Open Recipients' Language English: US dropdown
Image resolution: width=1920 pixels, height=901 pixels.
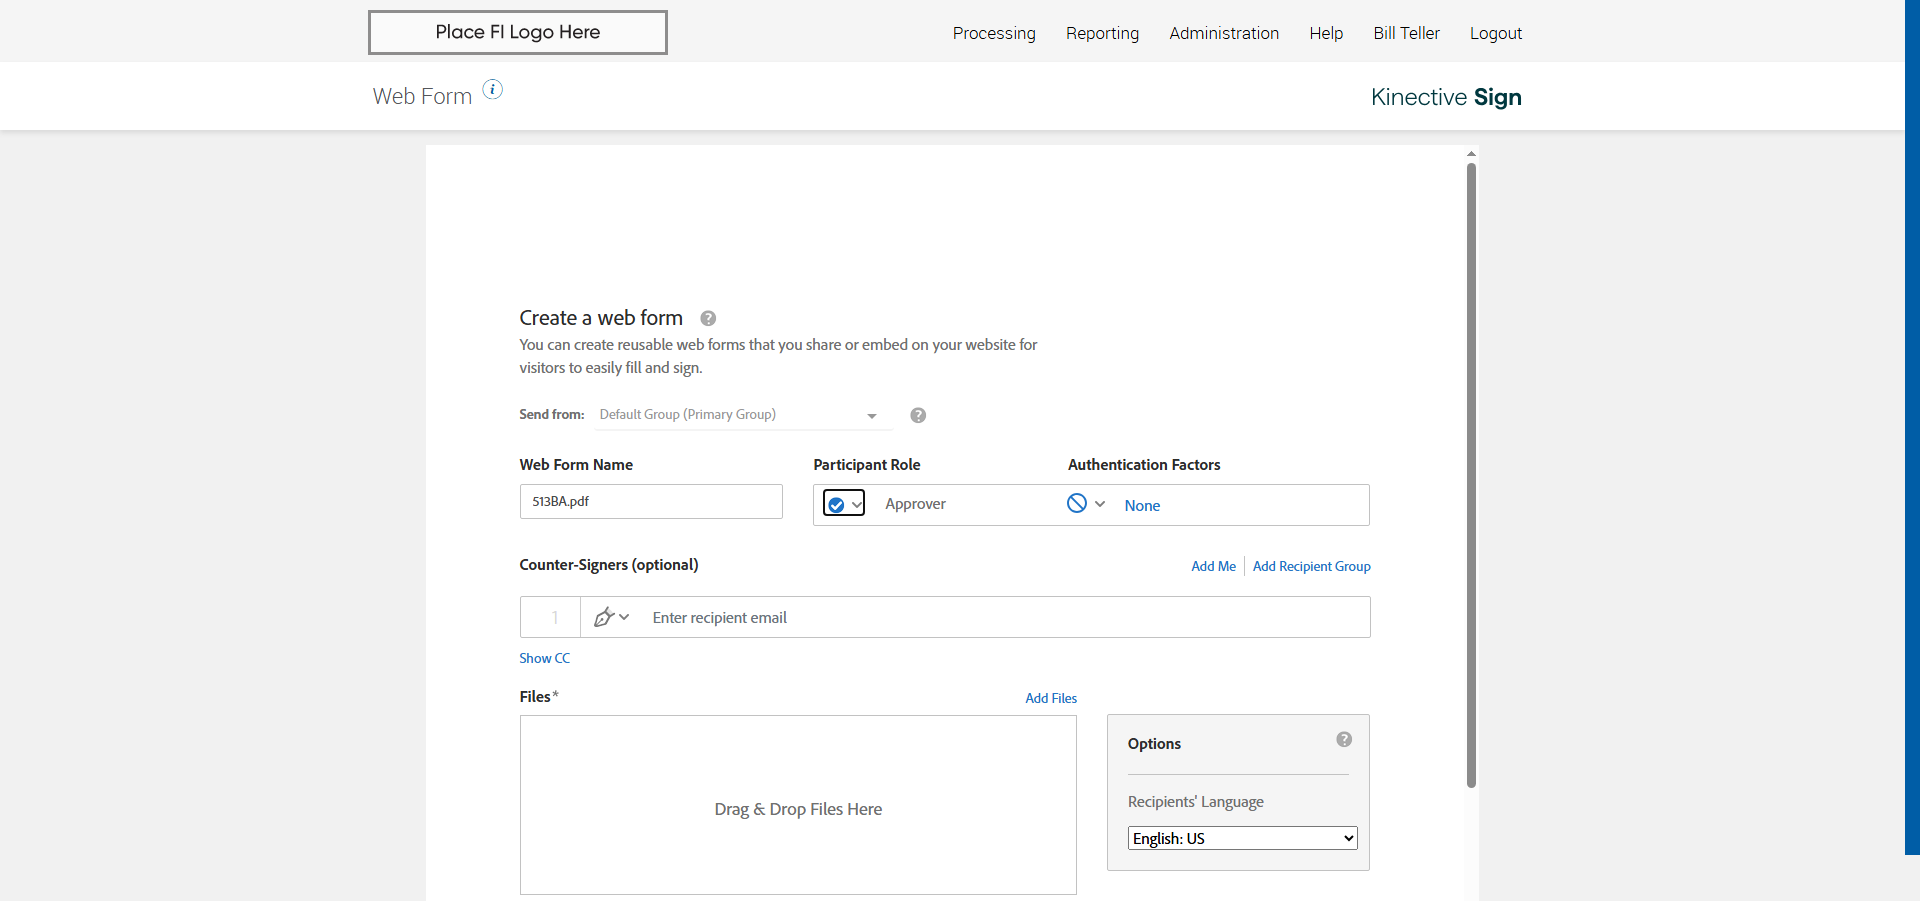pos(1242,839)
